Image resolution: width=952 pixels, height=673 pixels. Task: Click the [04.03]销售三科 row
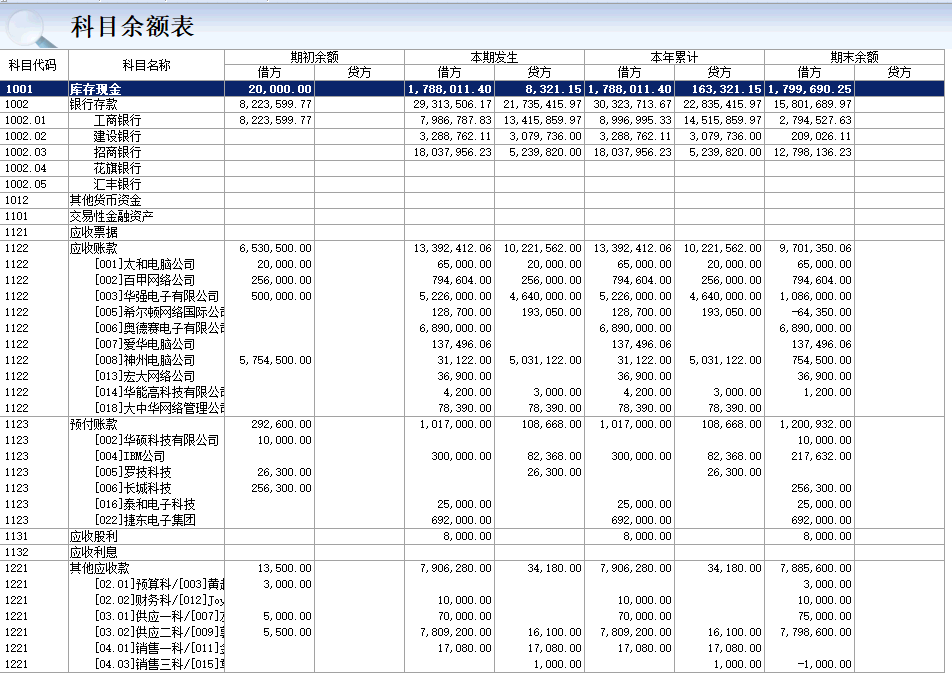click(x=472, y=664)
